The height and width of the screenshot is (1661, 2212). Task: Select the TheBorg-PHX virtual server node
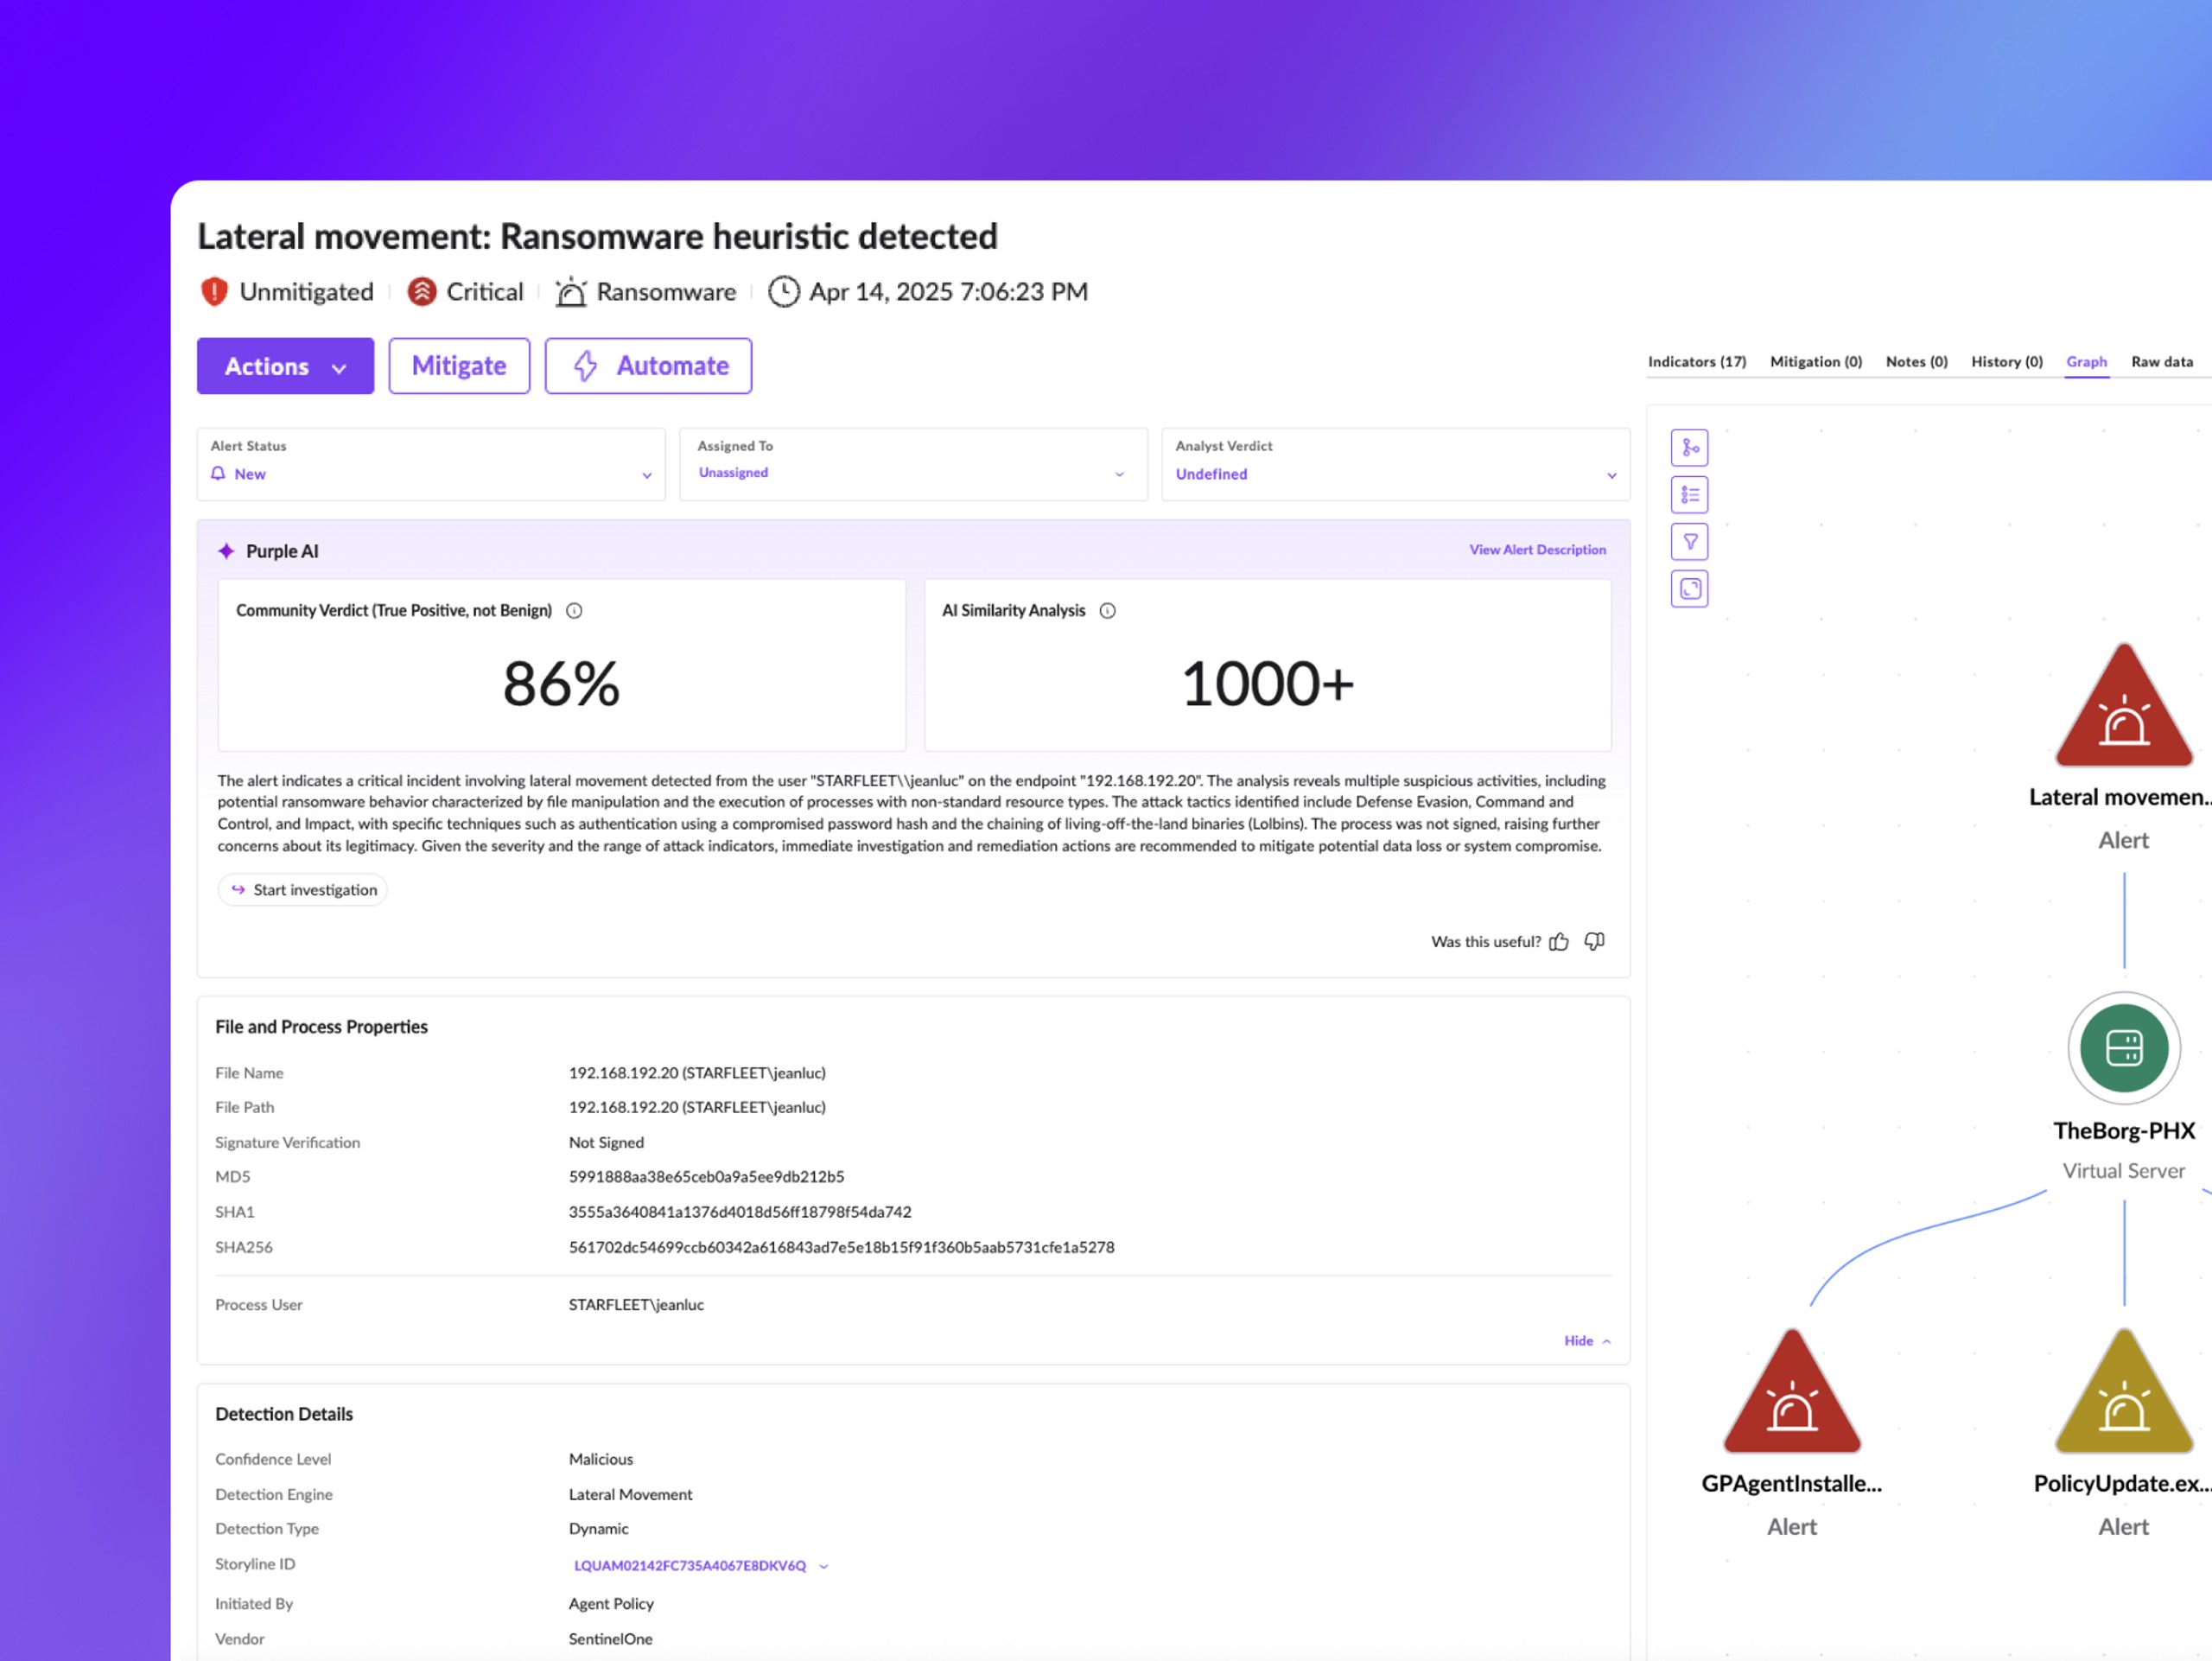point(2123,1047)
